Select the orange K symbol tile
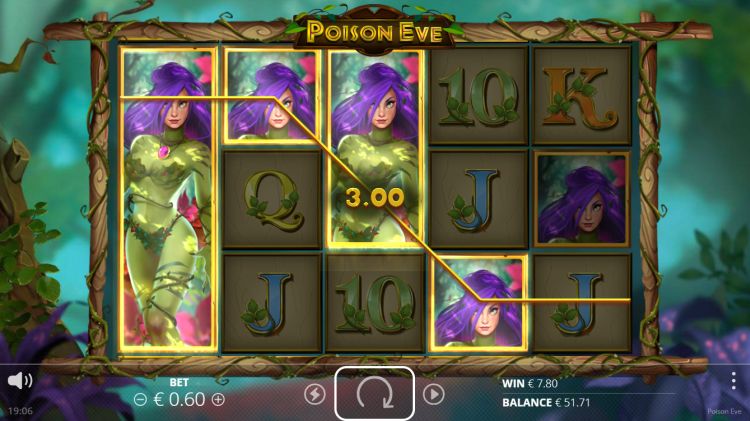 582,95
